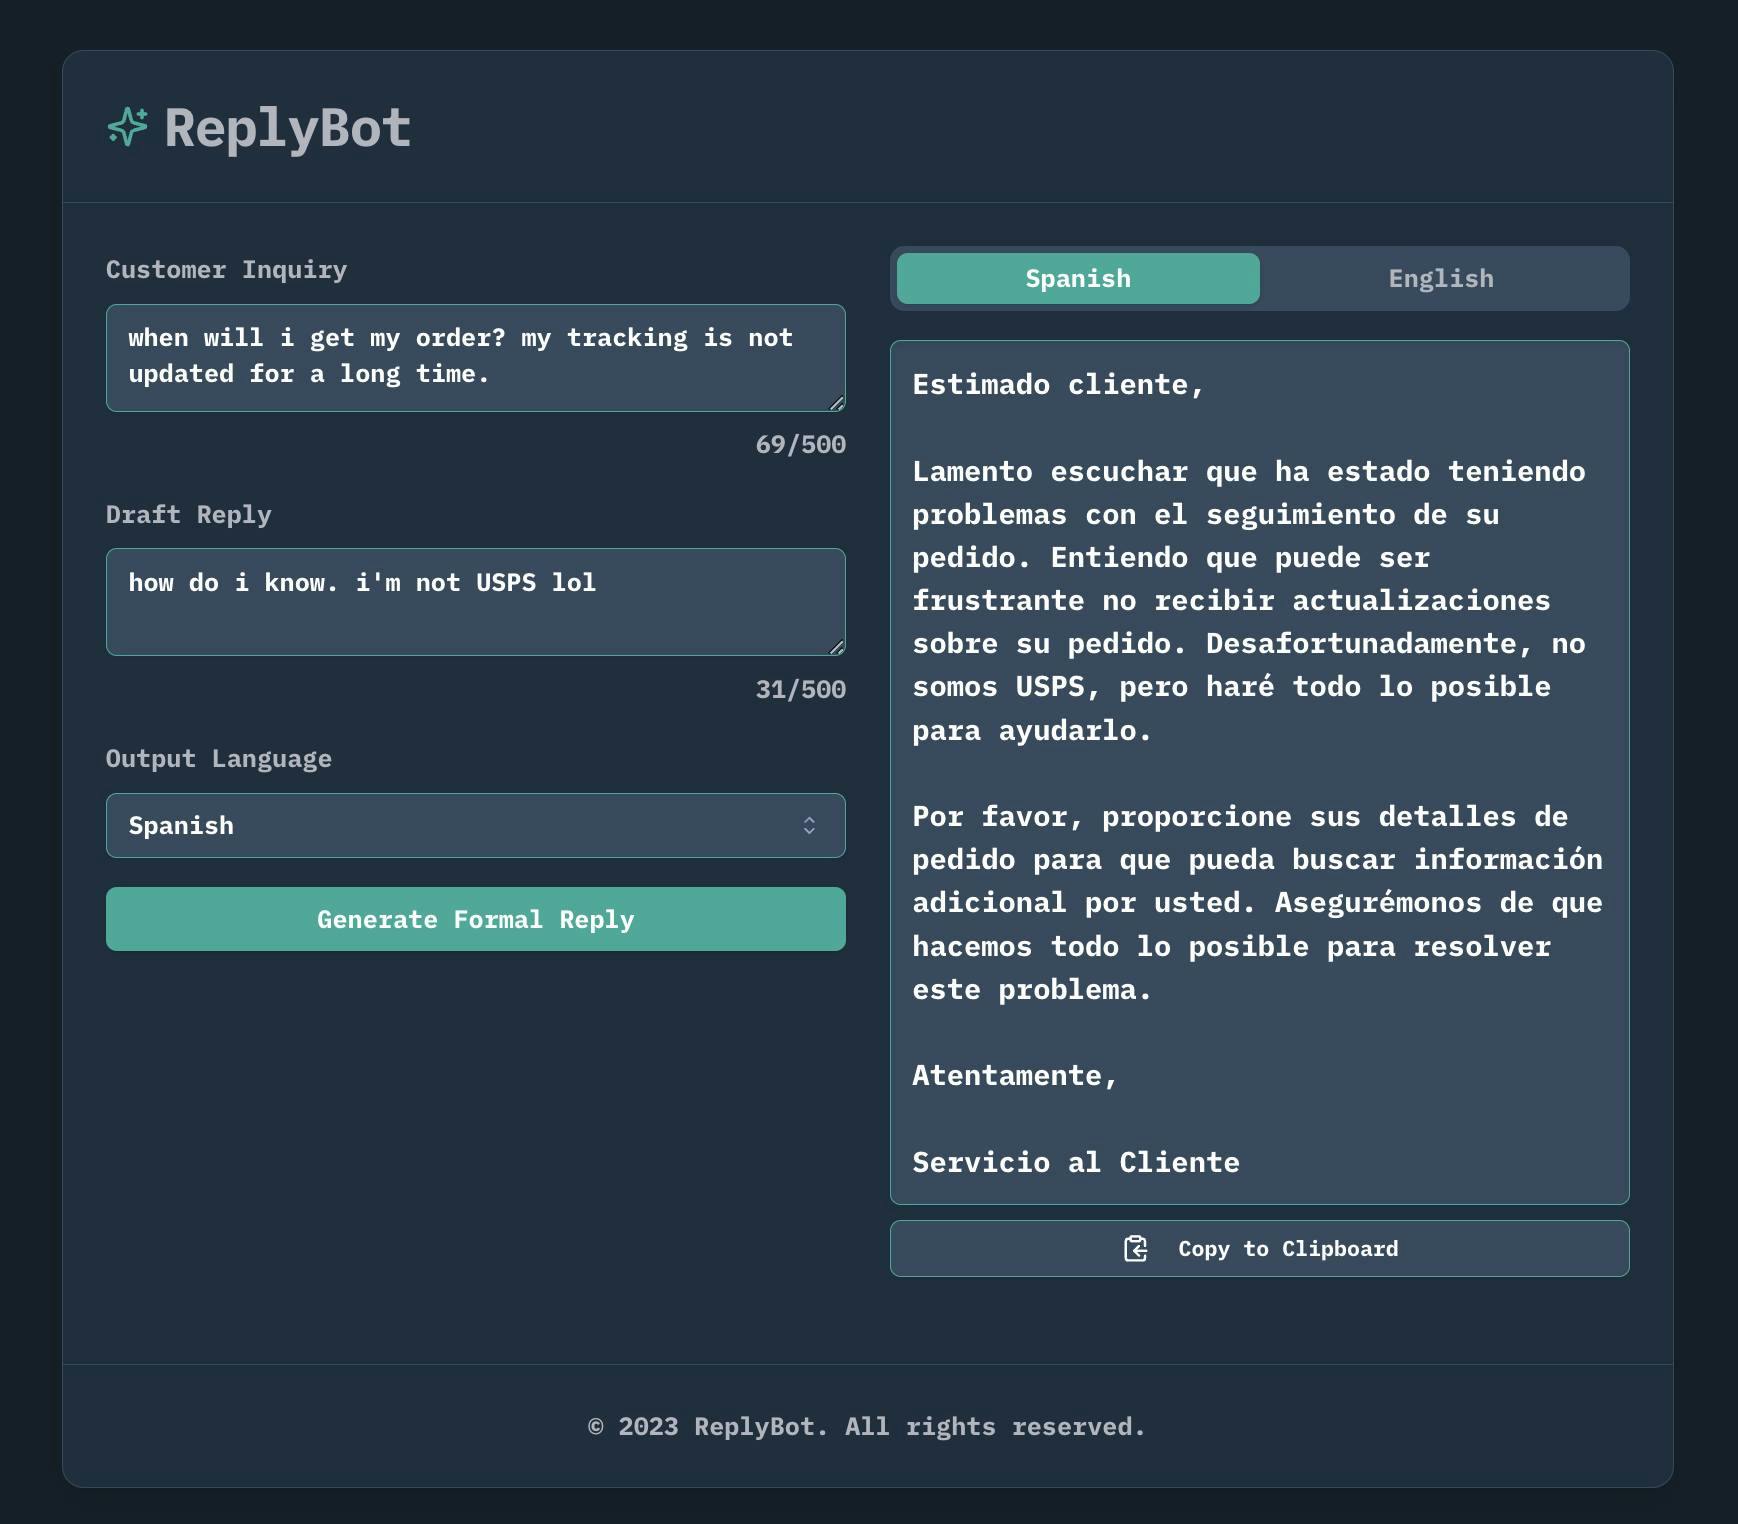Focus the Draft Reply text field
Viewport: 1738px width, 1524px height.
(475, 601)
